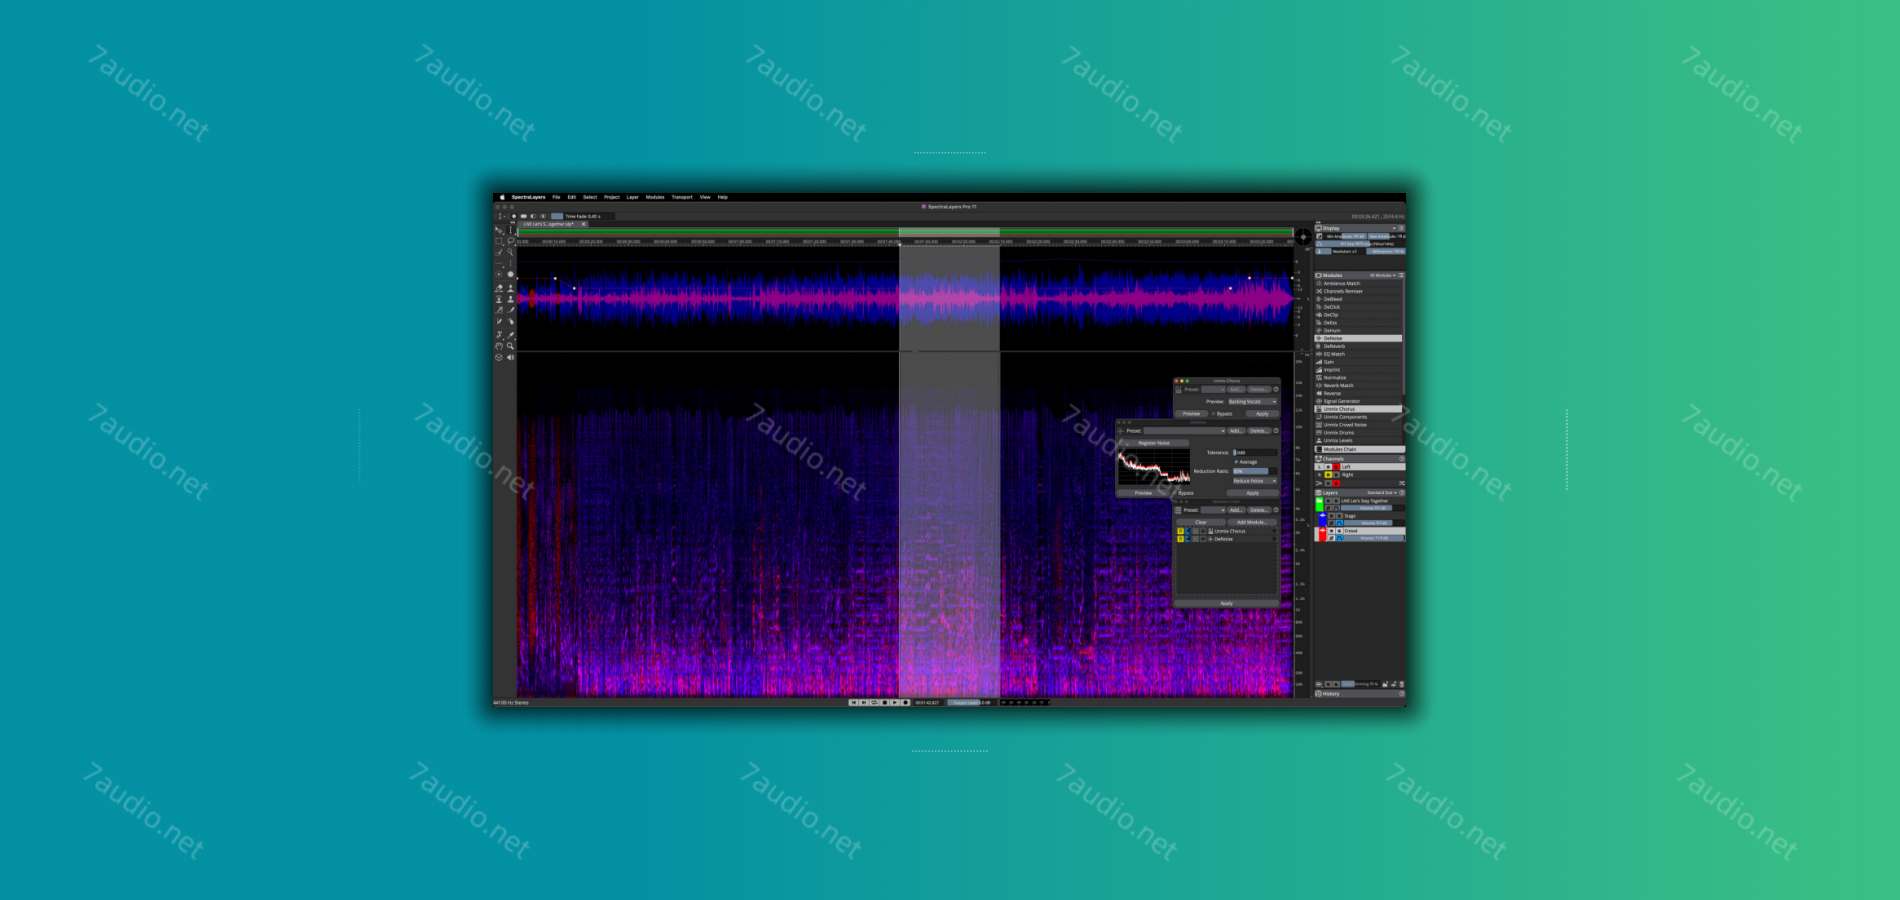Open Ambience Match module
Image resolution: width=1900 pixels, height=900 pixels.
click(1358, 283)
